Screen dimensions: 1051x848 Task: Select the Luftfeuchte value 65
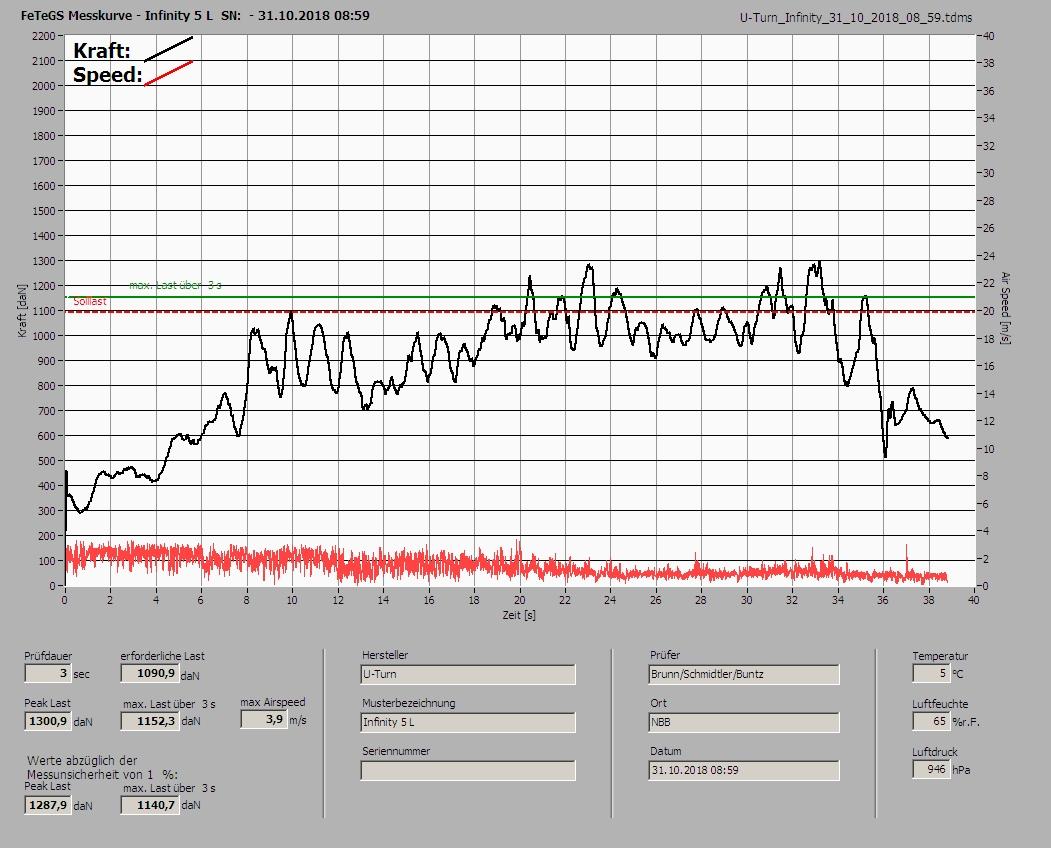[930, 721]
